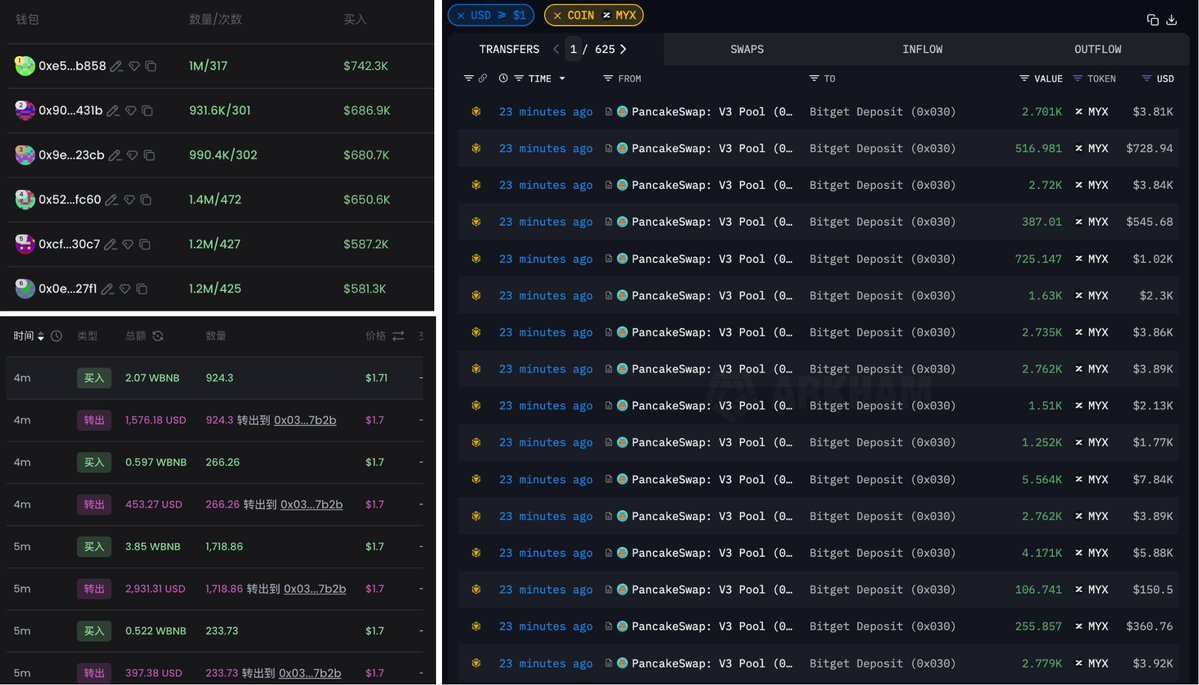
Task: Click the page number field showing 1
Action: click(x=574, y=49)
